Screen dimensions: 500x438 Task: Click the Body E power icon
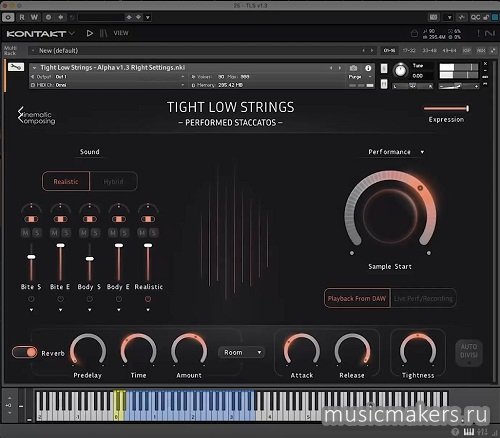tap(119, 299)
